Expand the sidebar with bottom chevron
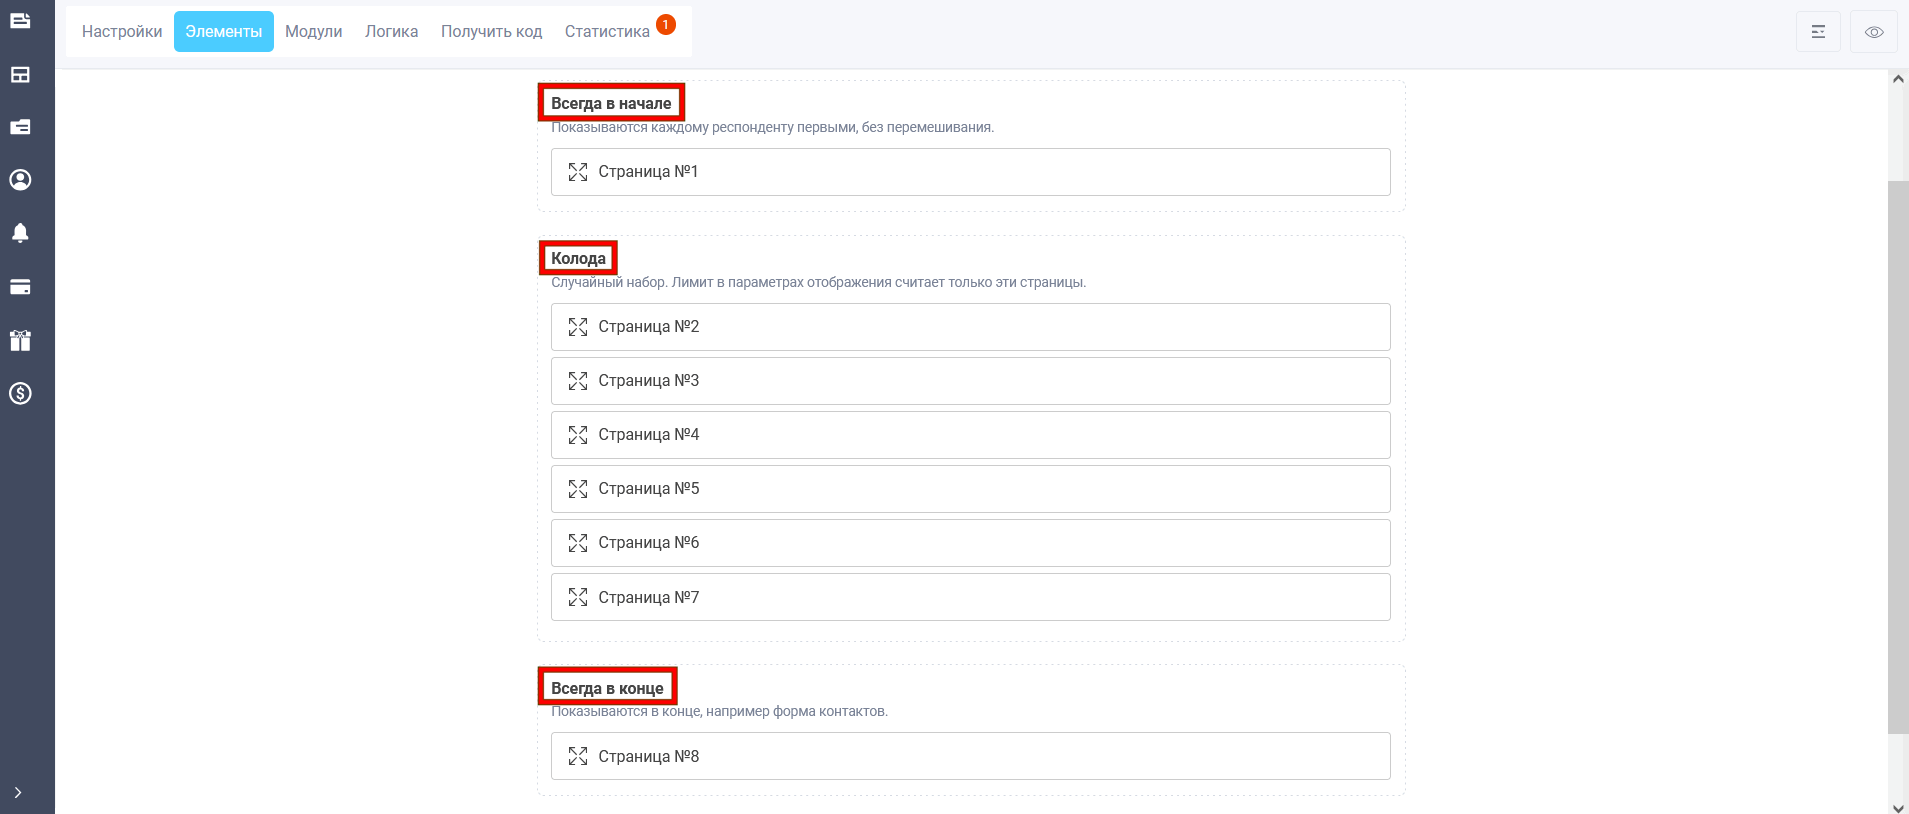Viewport: 1909px width, 814px height. [x=18, y=792]
